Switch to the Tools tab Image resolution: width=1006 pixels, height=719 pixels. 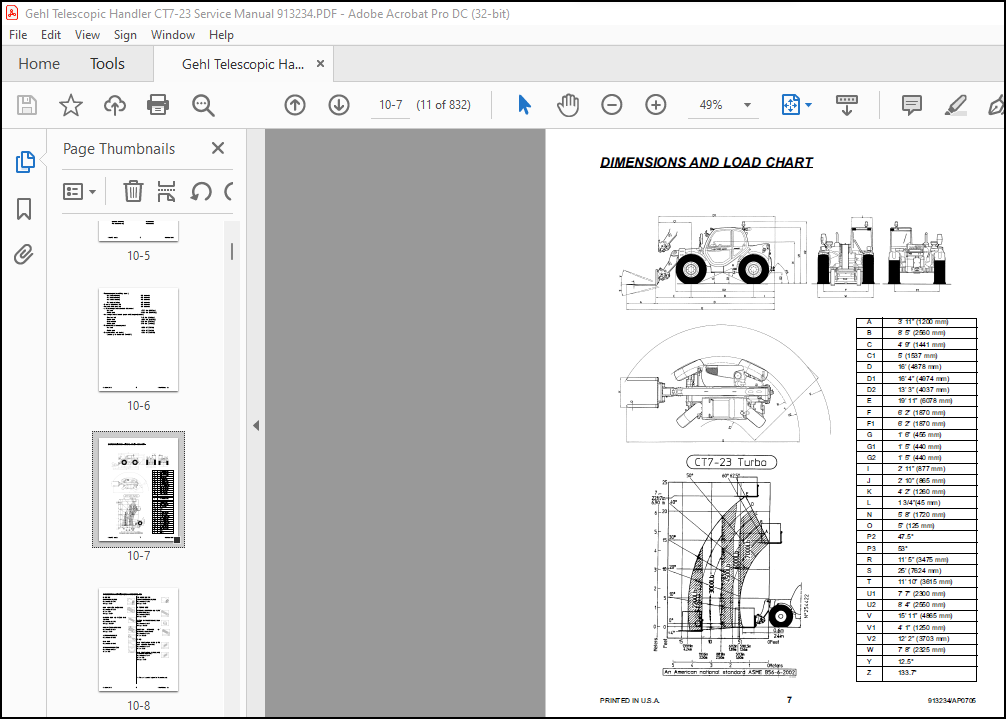(x=107, y=63)
